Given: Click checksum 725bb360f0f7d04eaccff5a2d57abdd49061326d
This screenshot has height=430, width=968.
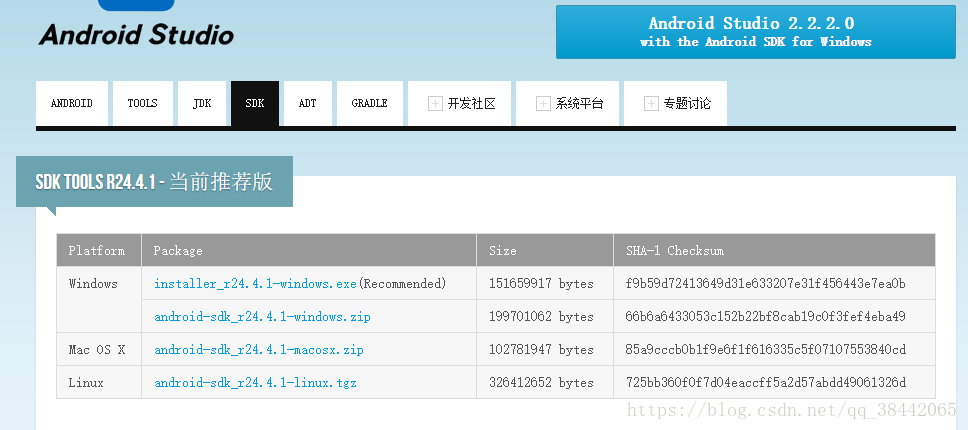Looking at the screenshot, I should [x=766, y=383].
